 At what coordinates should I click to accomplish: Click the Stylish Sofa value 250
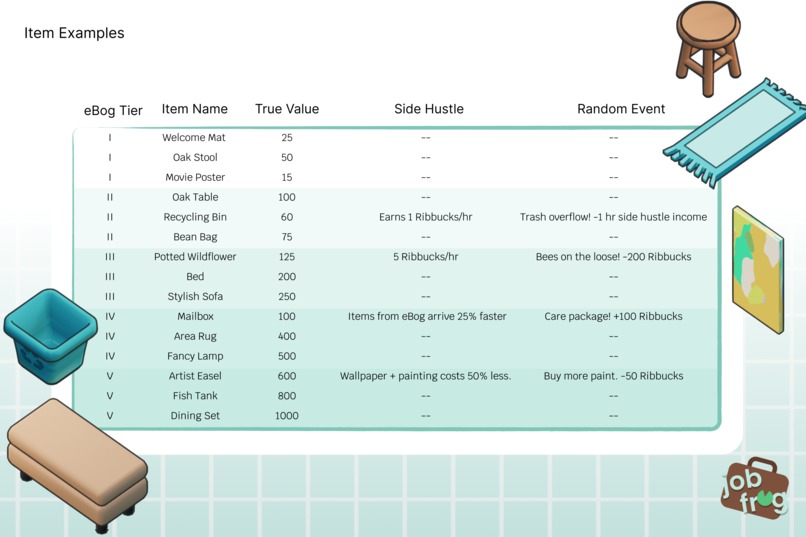pos(287,297)
